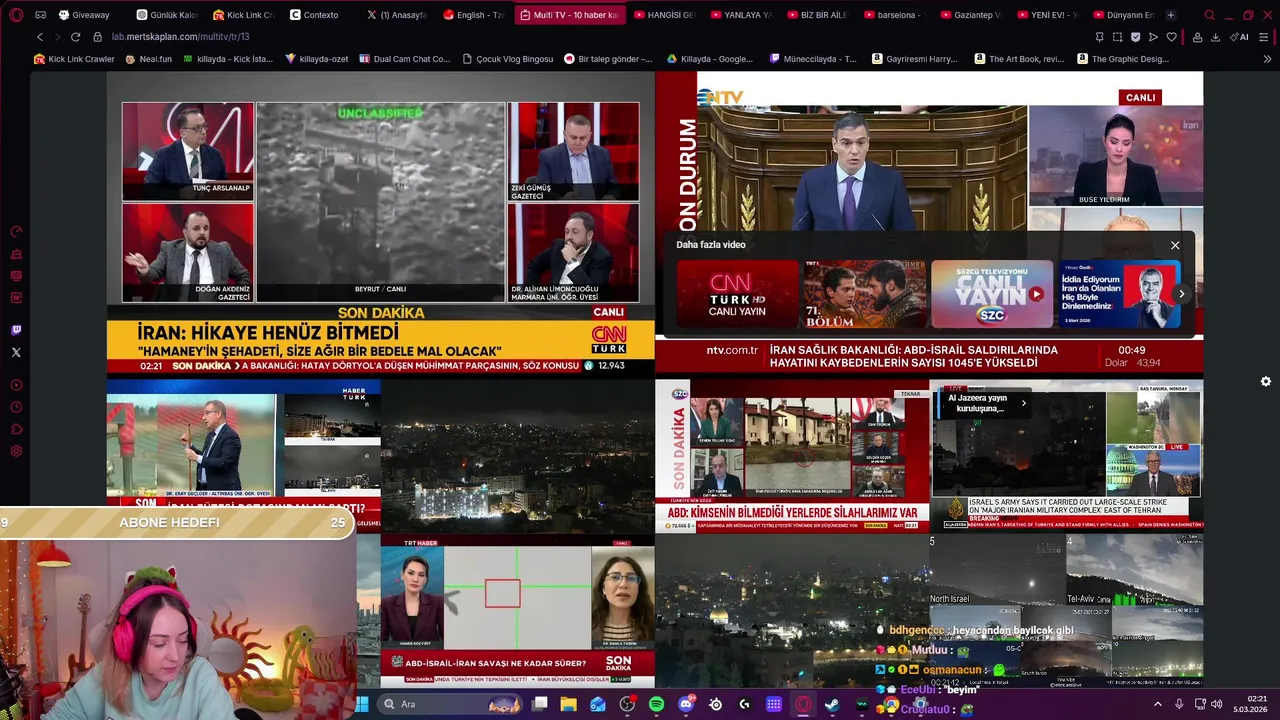This screenshot has width=1280, height=720.
Task: Focus the TRT Haber live stream panel
Action: (518, 611)
